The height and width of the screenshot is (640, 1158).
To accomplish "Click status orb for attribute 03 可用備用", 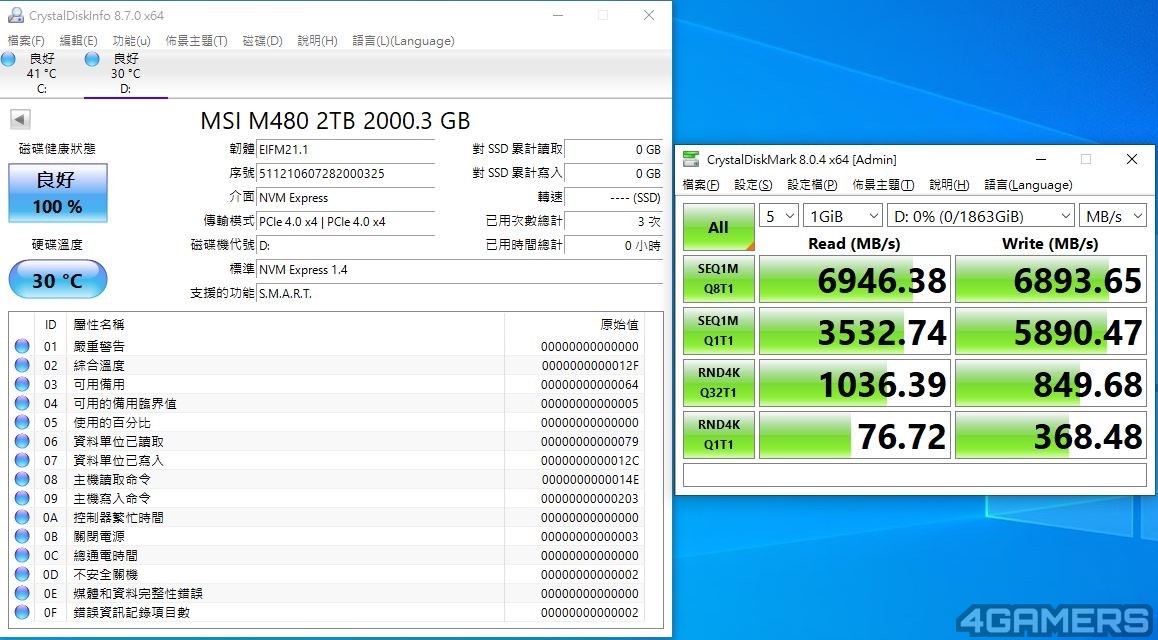I will click(x=22, y=385).
